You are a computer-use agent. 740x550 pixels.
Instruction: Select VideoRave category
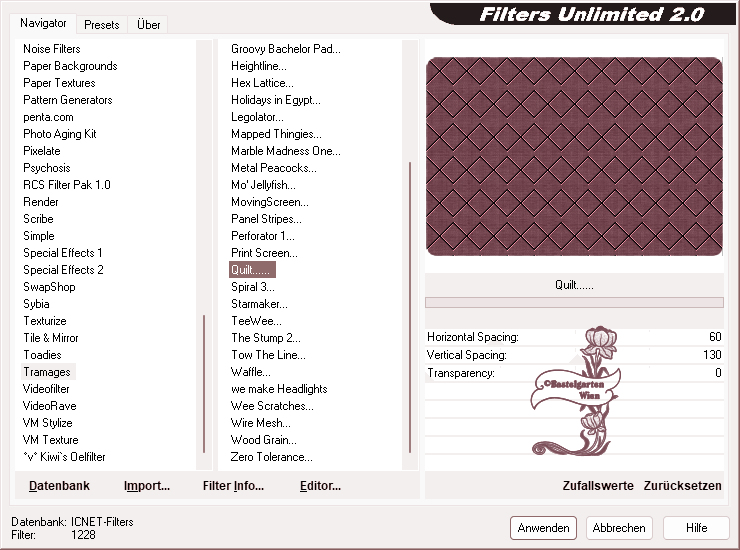tap(50, 406)
